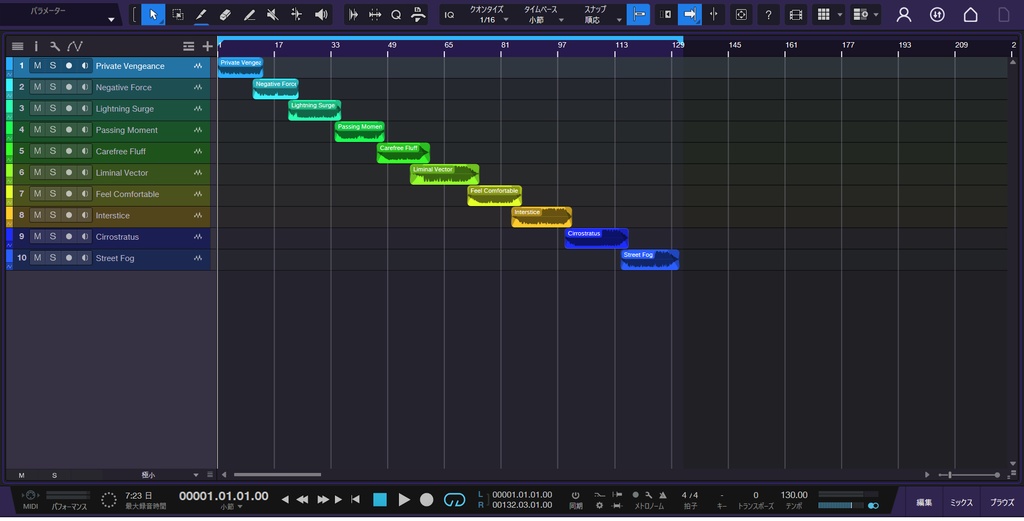Image resolution: width=1024 pixels, height=521 pixels.
Task: Toggle Snap to grid button
Action: pos(638,14)
